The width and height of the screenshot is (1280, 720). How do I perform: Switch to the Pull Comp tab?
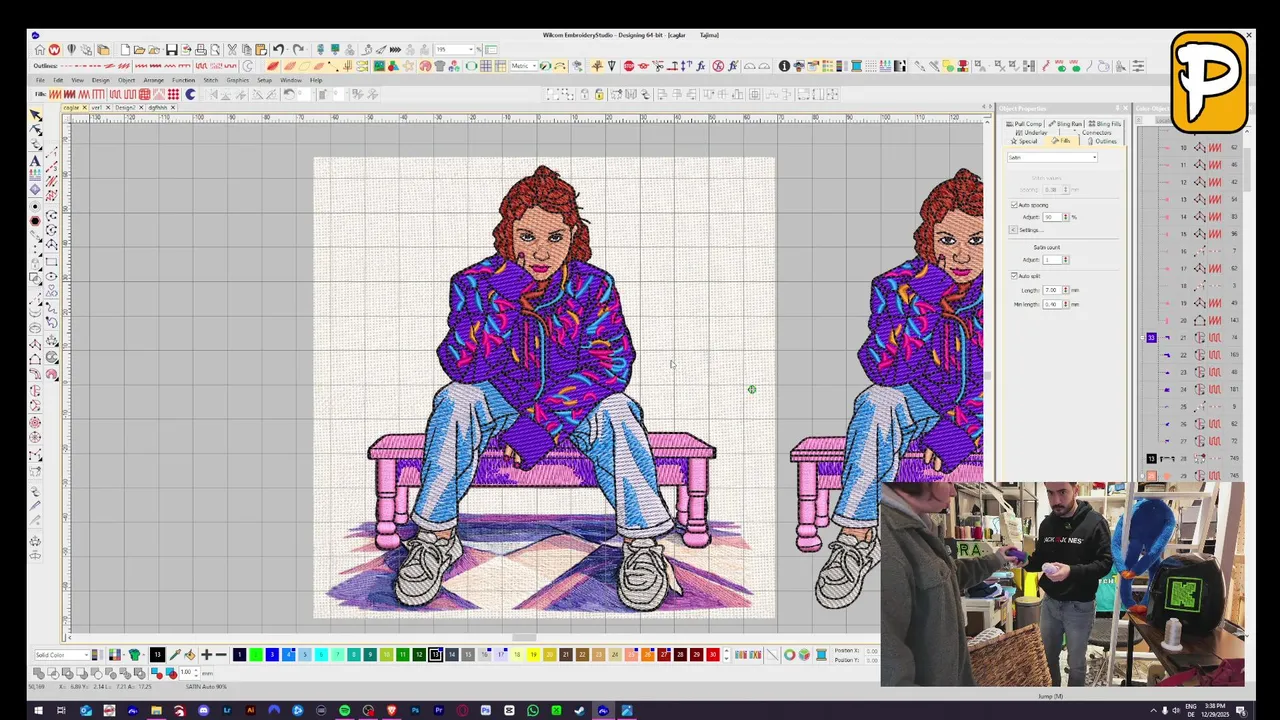pos(1024,124)
